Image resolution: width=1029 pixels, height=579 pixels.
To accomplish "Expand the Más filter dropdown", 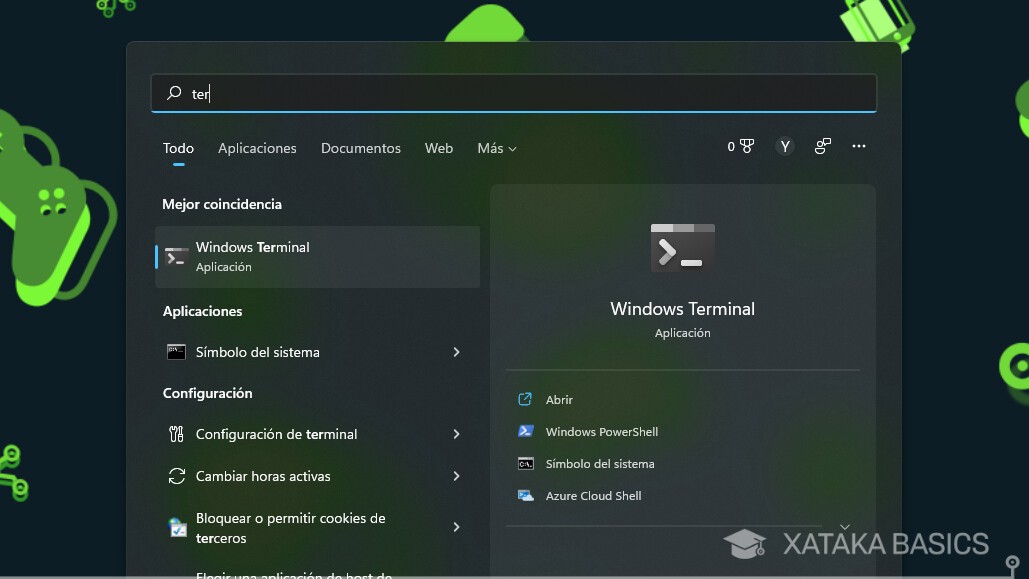I will 496,148.
